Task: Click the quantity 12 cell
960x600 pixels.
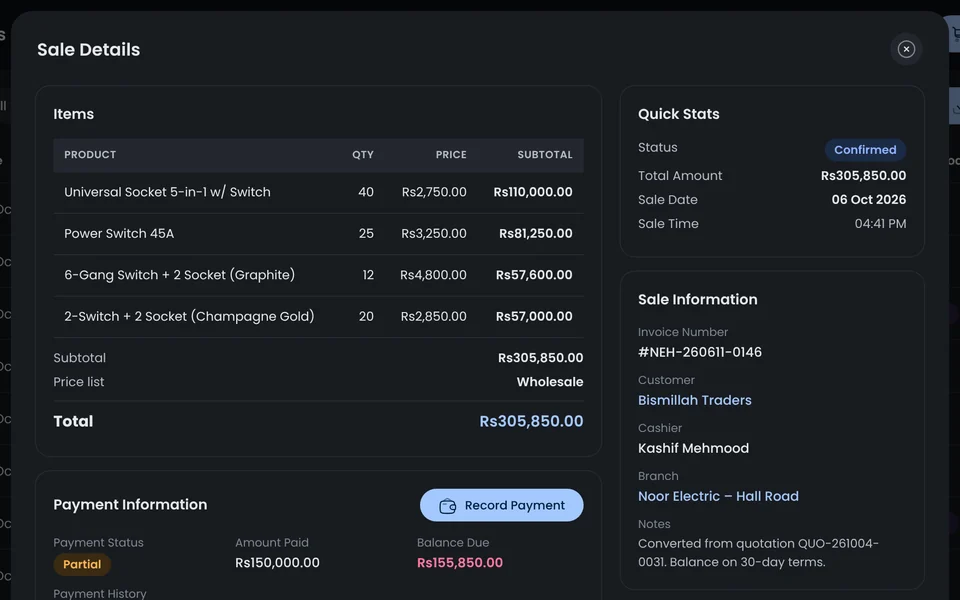Action: (x=368, y=276)
